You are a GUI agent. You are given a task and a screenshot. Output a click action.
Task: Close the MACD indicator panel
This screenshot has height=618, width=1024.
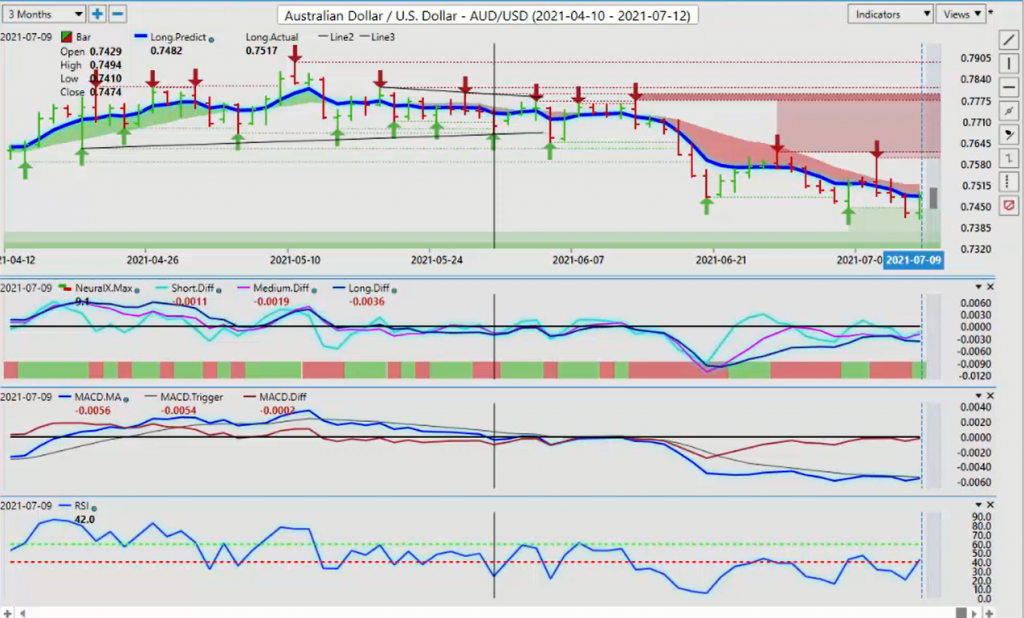990,396
